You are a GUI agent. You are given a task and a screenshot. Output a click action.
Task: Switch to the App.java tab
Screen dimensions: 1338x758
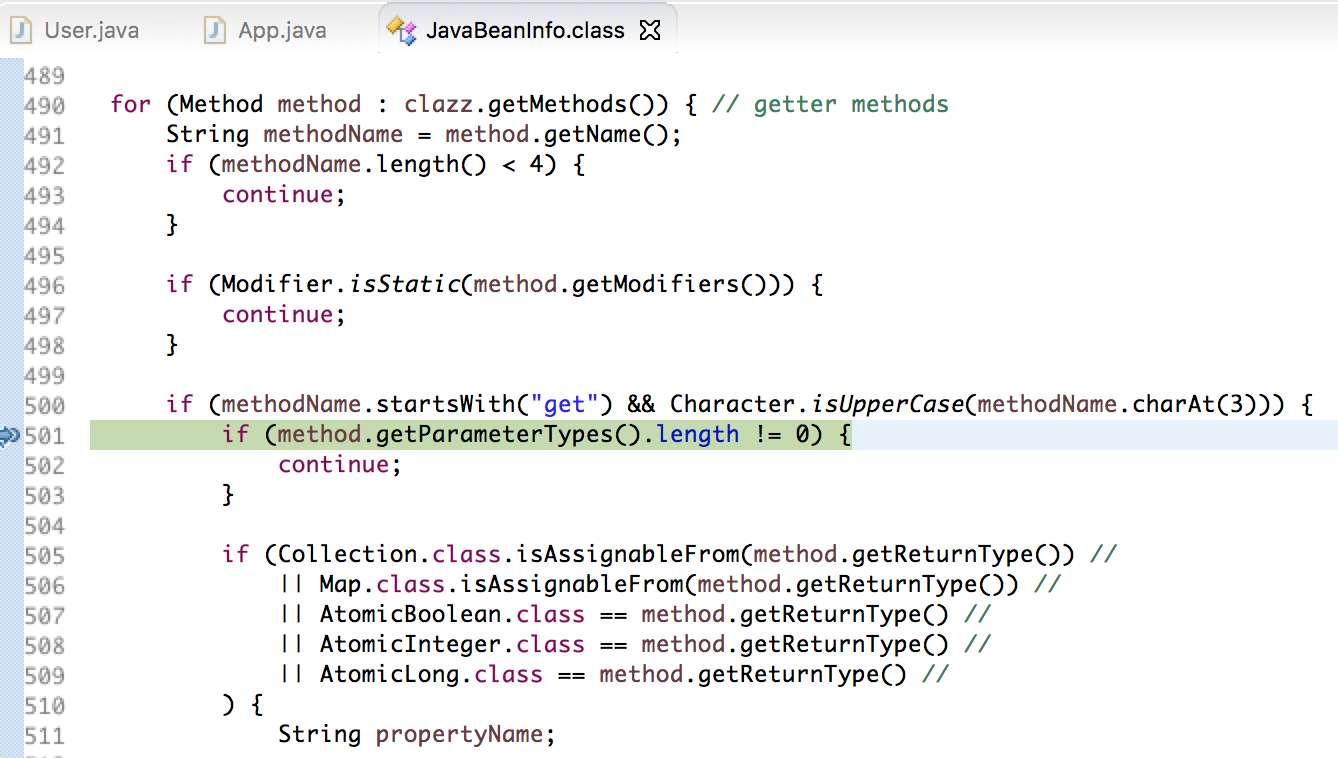tap(267, 31)
